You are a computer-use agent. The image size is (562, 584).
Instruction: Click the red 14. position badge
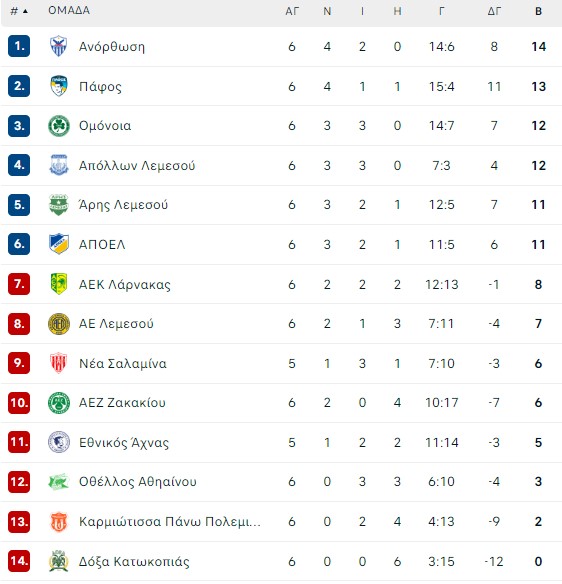(19, 561)
